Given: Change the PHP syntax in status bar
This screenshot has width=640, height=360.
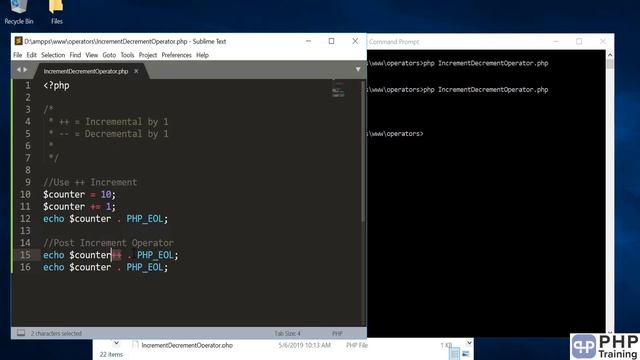Looking at the screenshot, I should pyautogui.click(x=337, y=333).
